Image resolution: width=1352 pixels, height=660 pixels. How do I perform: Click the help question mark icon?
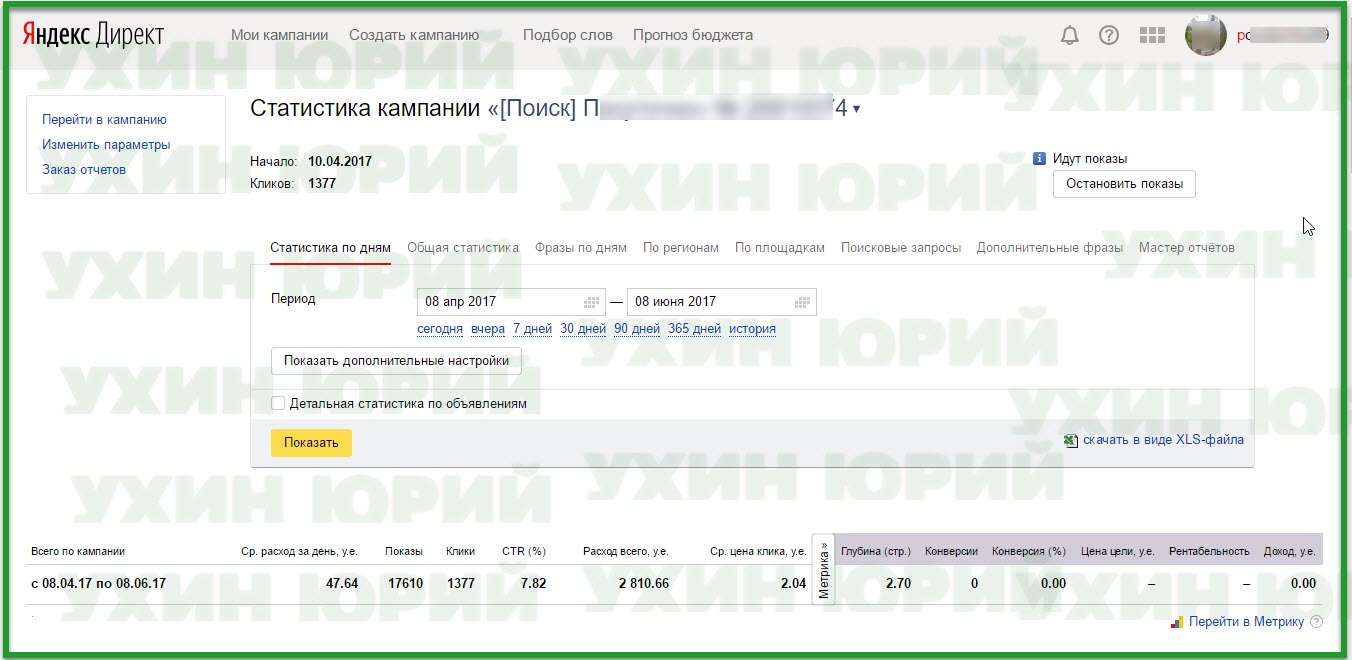1108,34
